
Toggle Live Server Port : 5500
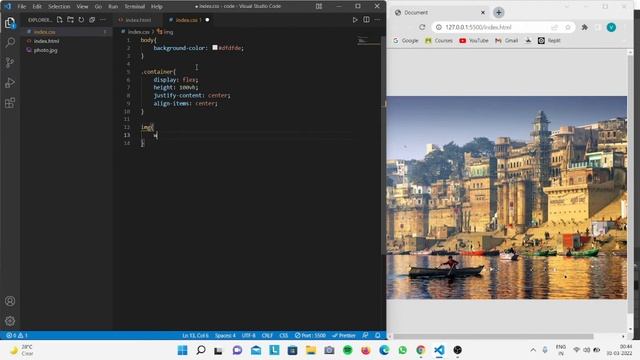[x=310, y=335]
